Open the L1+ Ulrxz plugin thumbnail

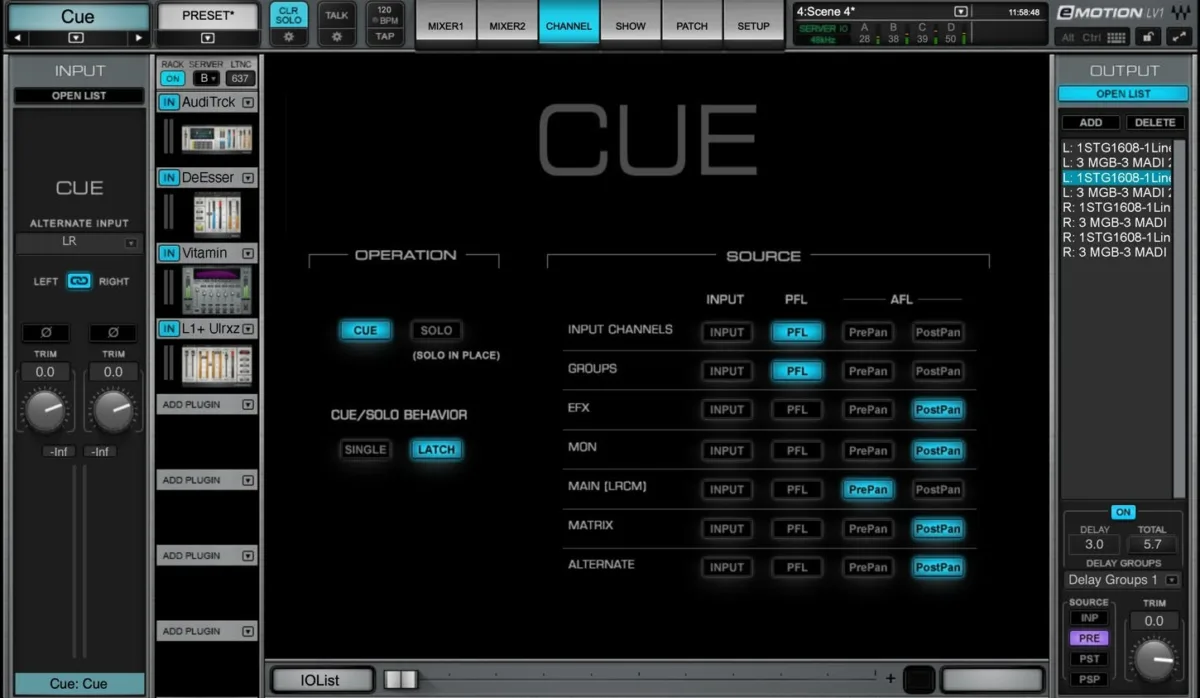point(216,365)
